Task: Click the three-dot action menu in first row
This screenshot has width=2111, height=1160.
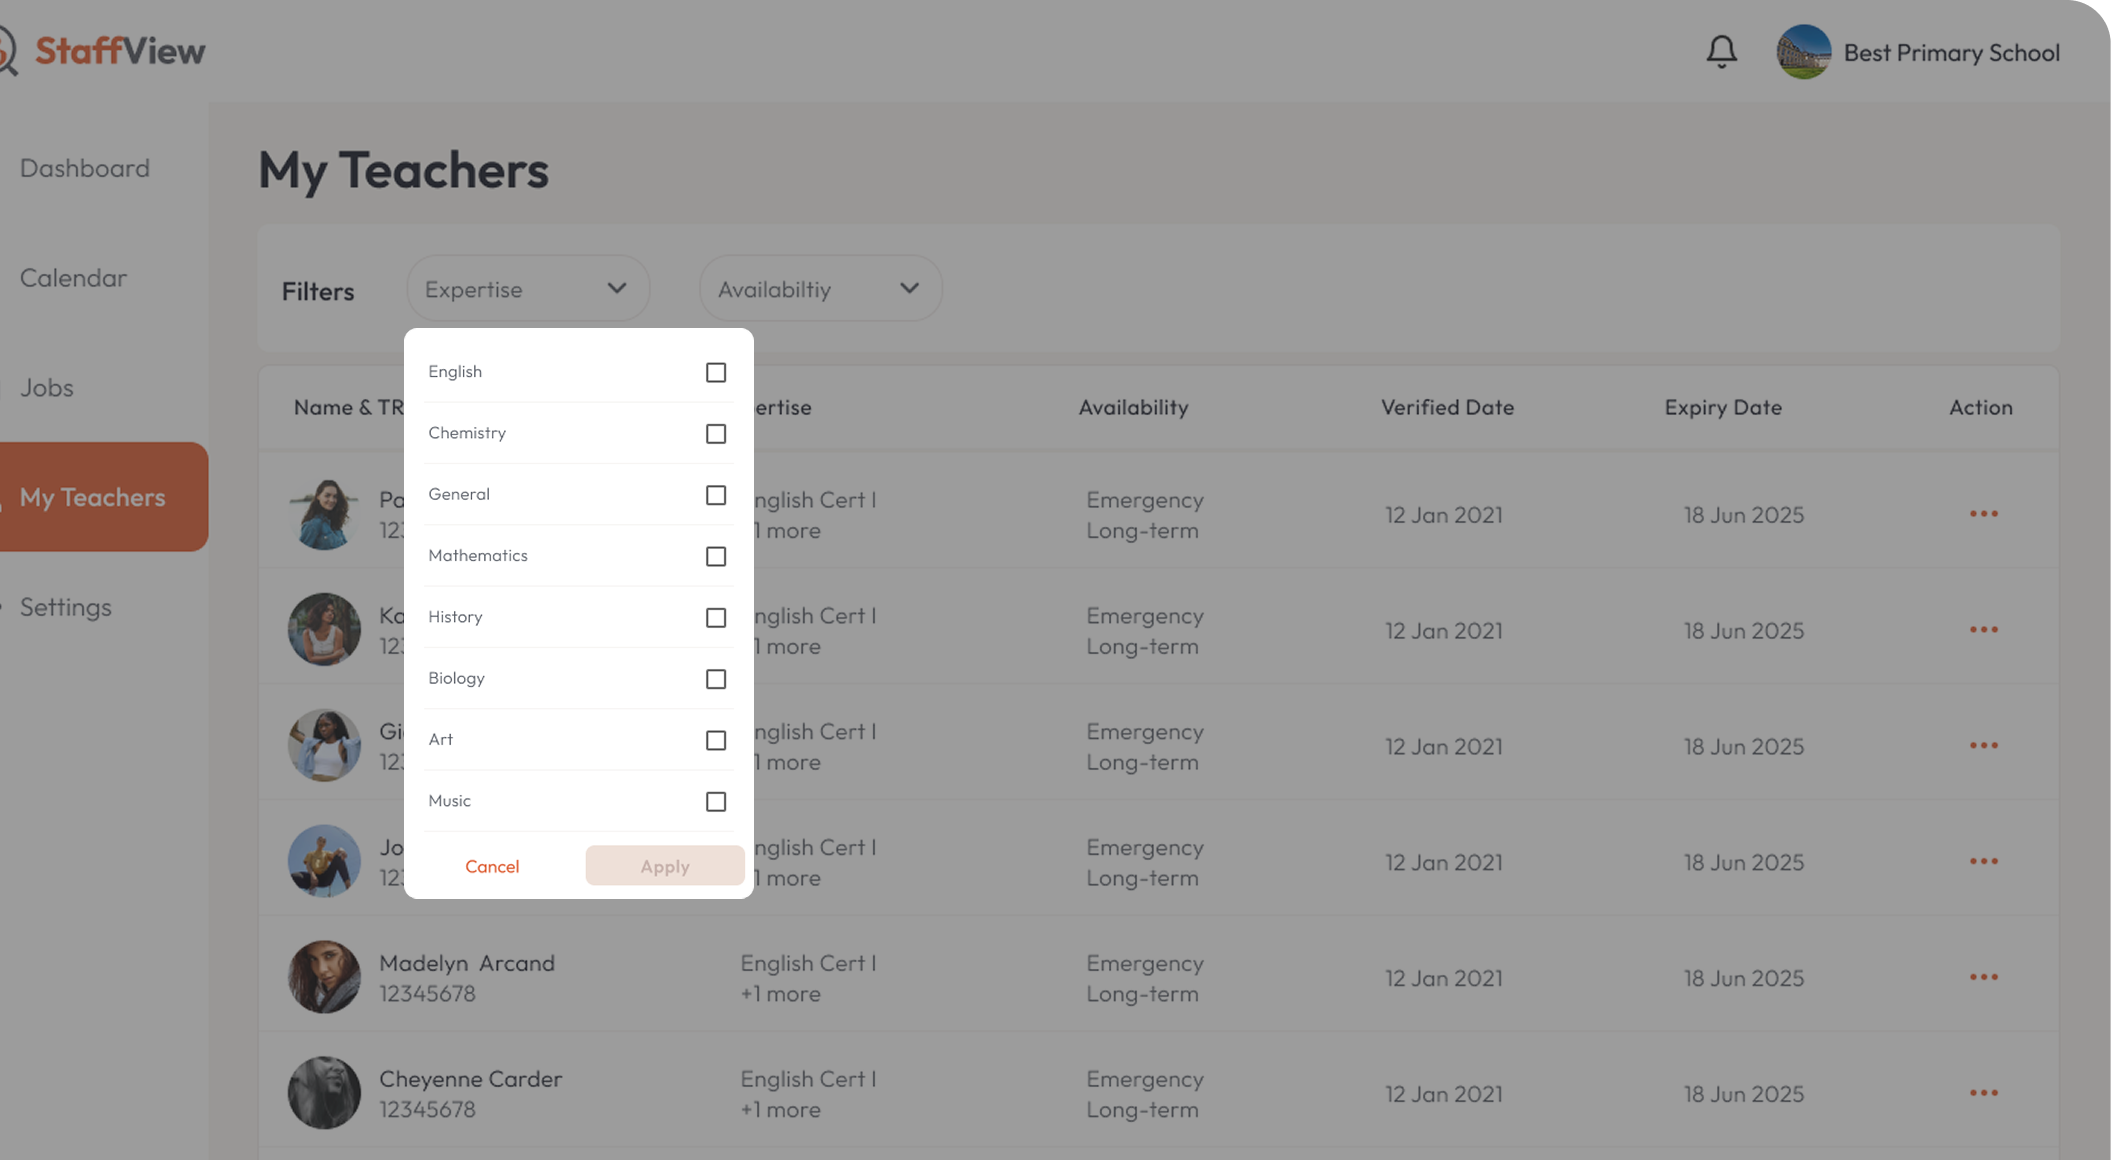Action: pyautogui.click(x=1983, y=514)
